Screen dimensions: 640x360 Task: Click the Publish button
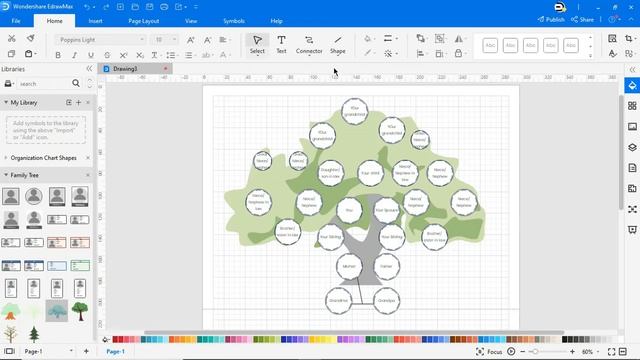click(551, 20)
